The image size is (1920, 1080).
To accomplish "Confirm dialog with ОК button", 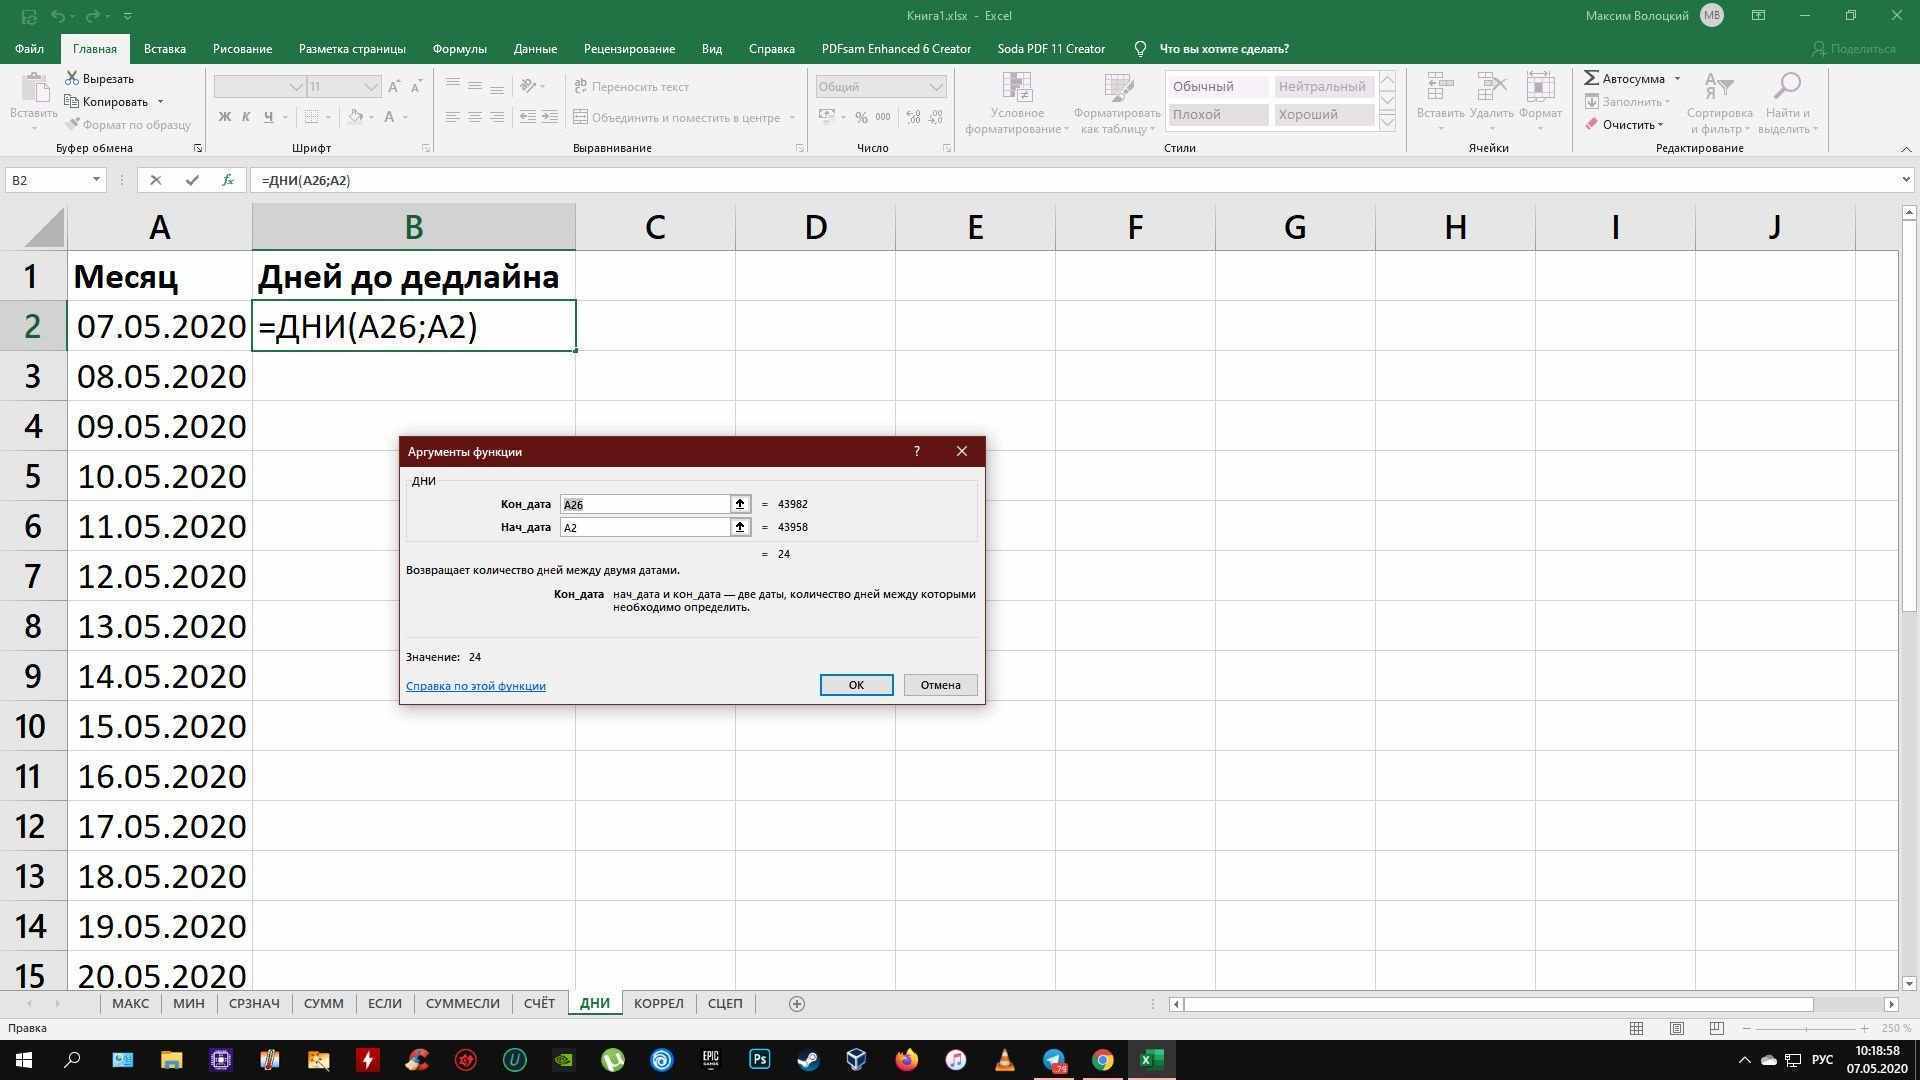I will point(855,685).
